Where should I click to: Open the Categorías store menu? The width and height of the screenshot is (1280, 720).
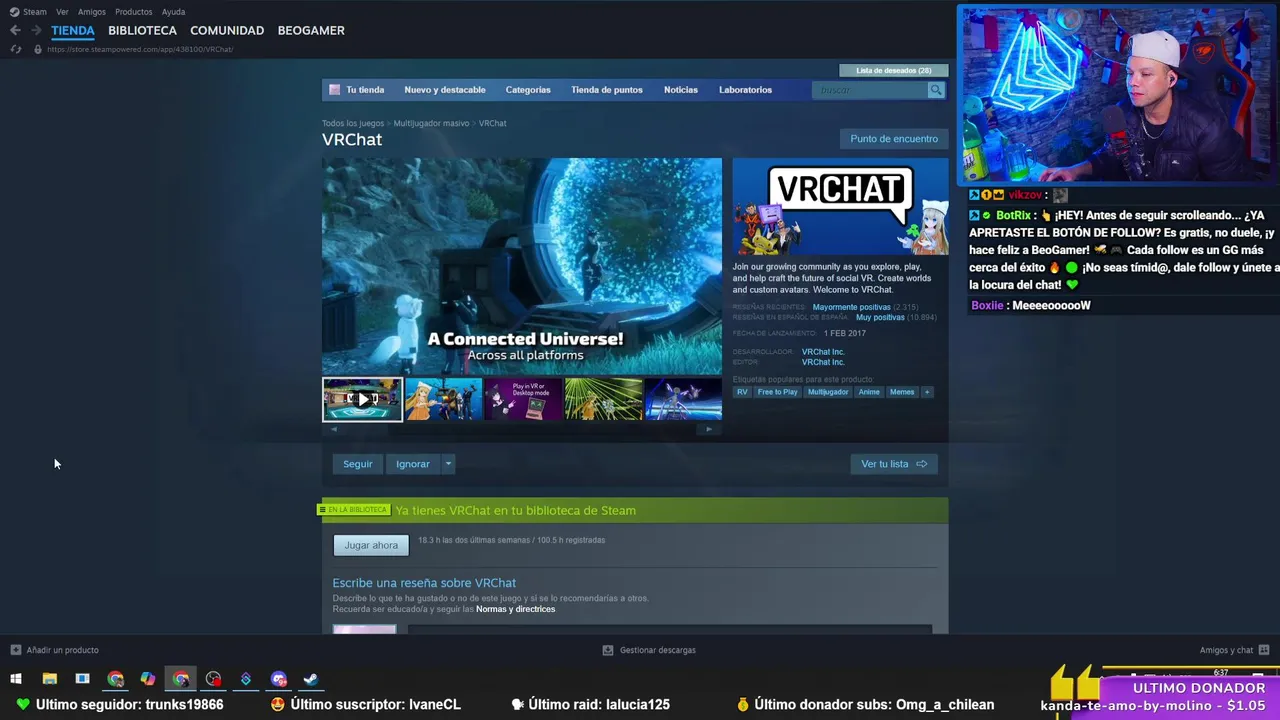click(528, 90)
